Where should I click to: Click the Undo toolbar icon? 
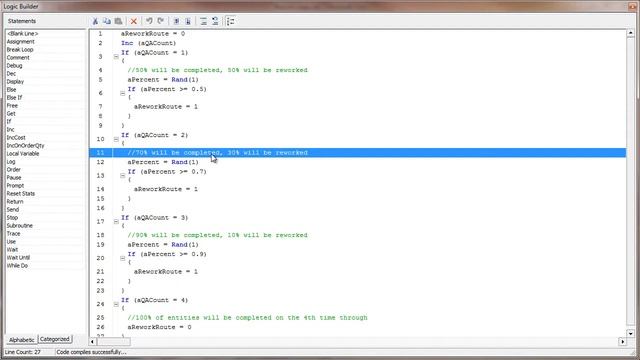tap(149, 21)
